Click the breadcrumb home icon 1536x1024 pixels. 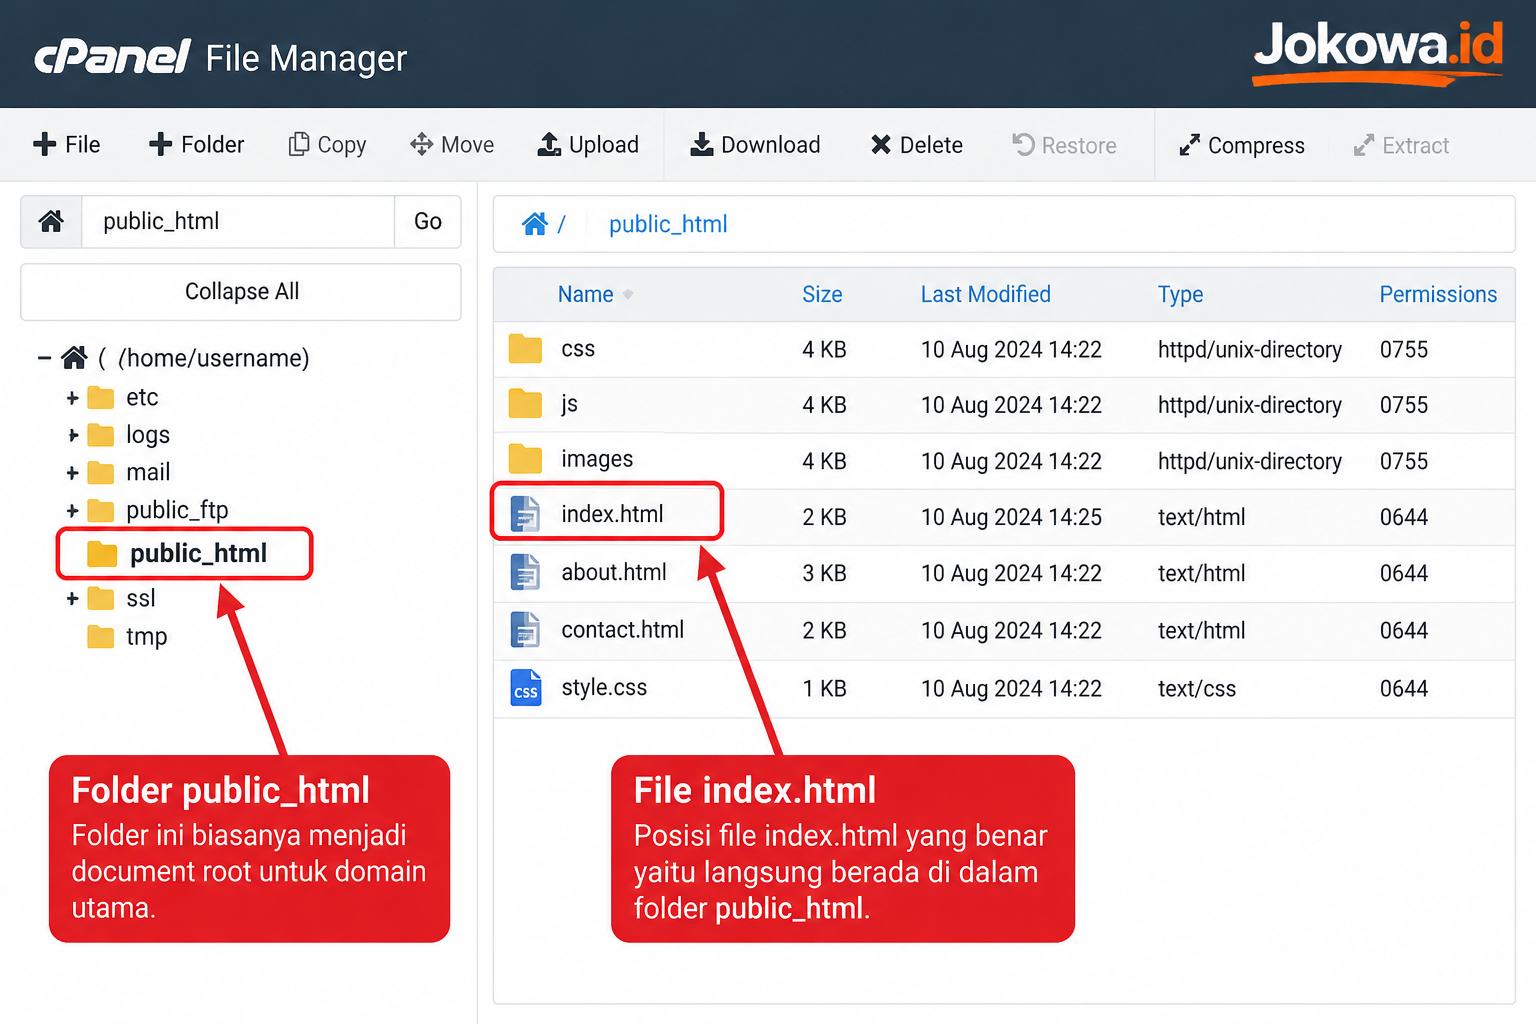pyautogui.click(x=535, y=224)
